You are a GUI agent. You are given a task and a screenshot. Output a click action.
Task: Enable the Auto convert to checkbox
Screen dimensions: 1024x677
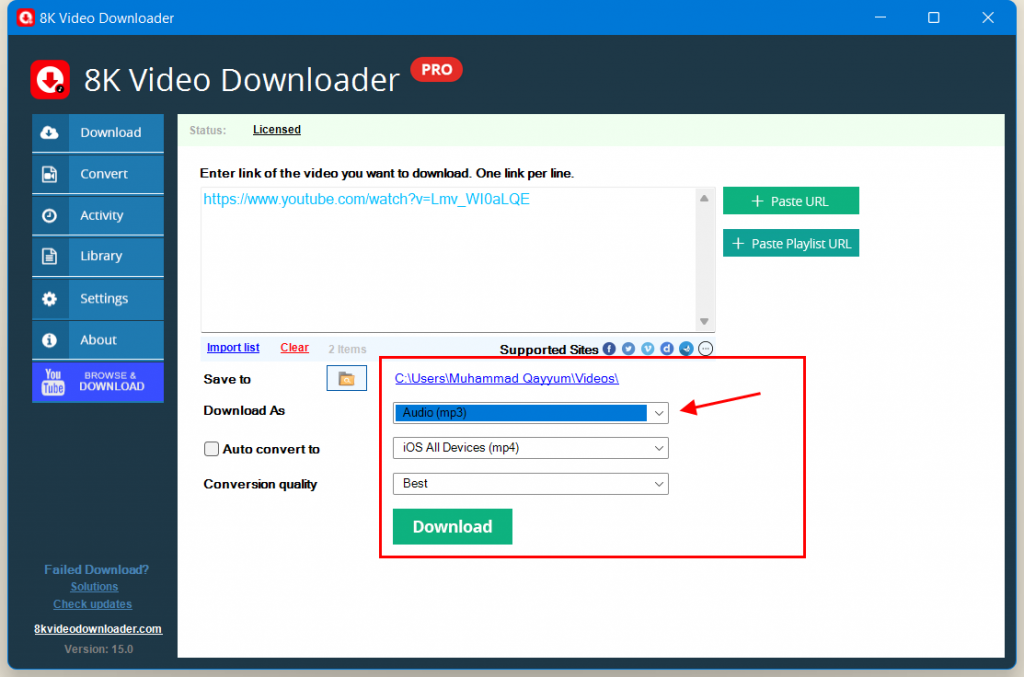[211, 449]
